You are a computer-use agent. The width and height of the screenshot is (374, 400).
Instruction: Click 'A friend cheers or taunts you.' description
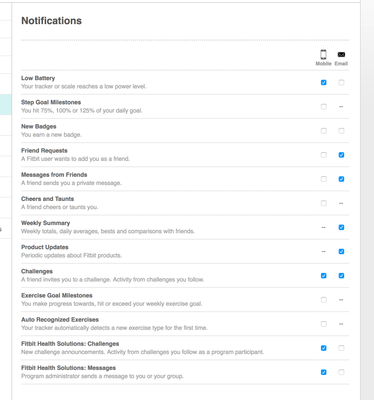click(x=60, y=207)
